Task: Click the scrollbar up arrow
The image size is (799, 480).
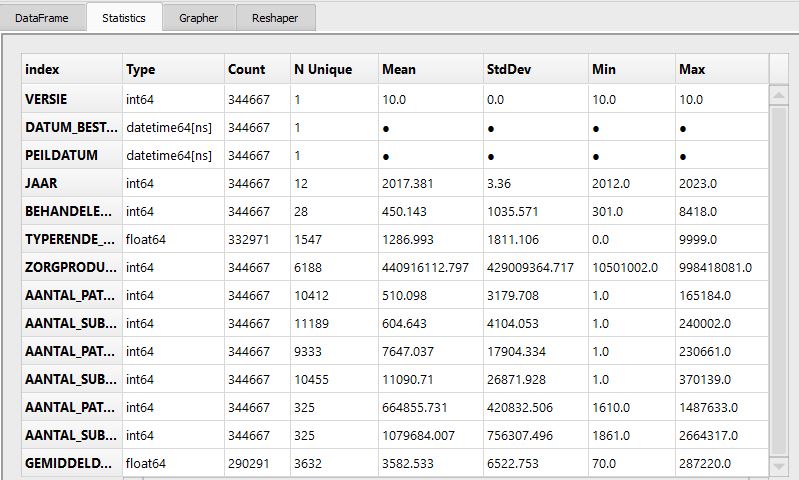Action: tap(778, 95)
